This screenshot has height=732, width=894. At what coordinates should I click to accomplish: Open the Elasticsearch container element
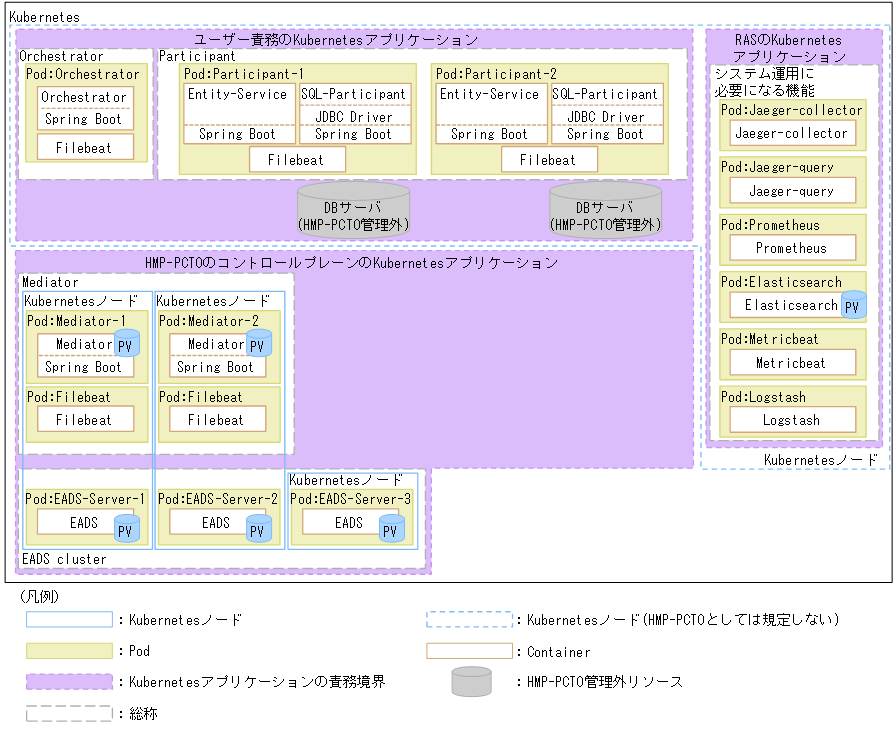point(785,305)
